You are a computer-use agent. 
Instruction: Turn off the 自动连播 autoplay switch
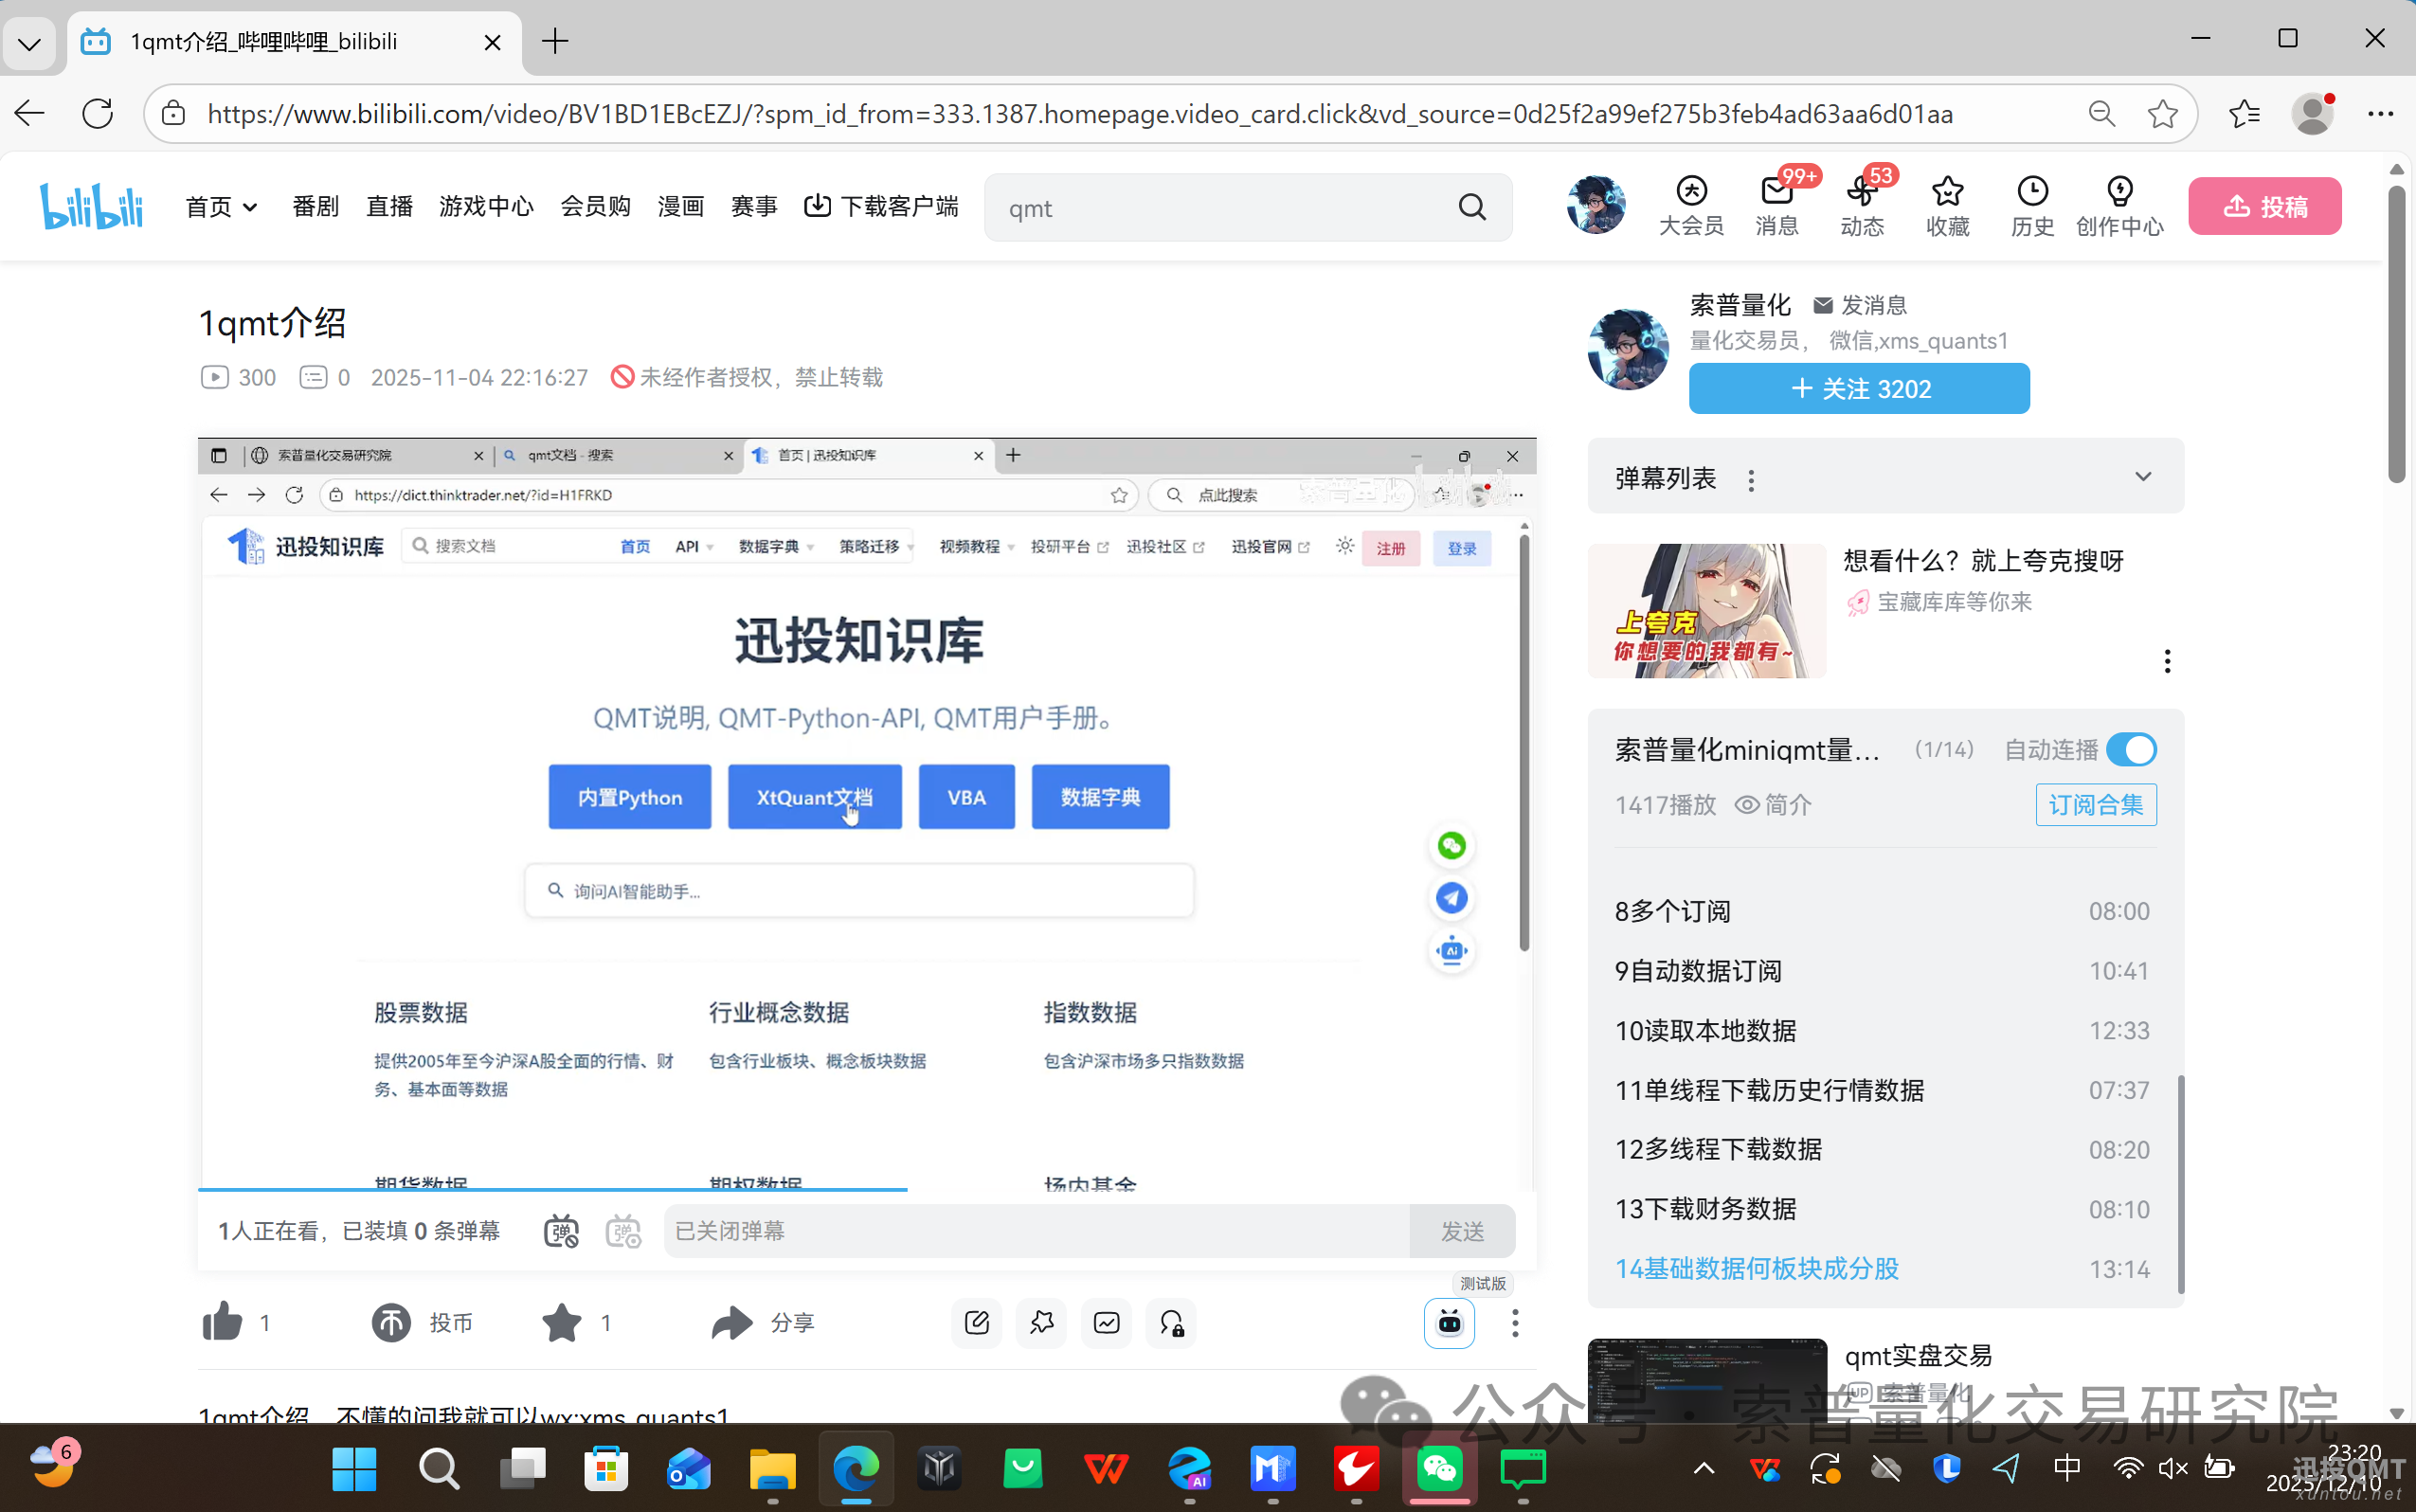tap(2132, 749)
